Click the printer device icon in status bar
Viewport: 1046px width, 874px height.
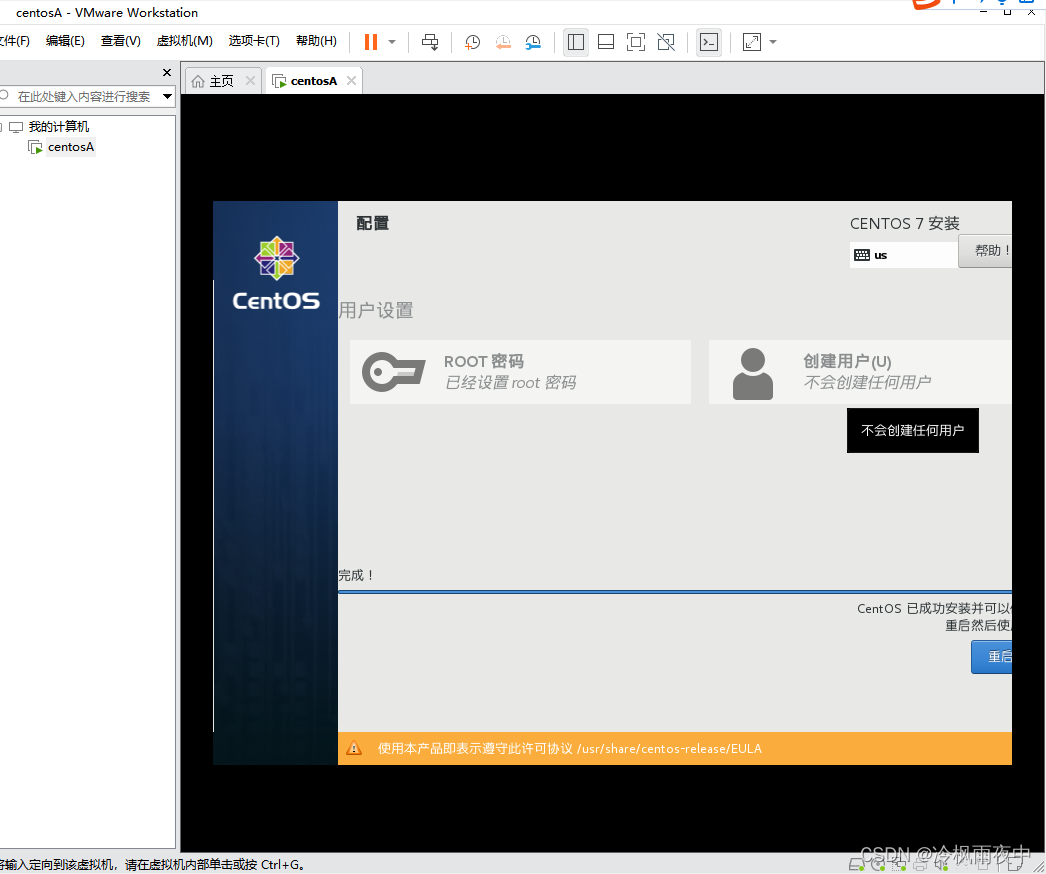[920, 865]
